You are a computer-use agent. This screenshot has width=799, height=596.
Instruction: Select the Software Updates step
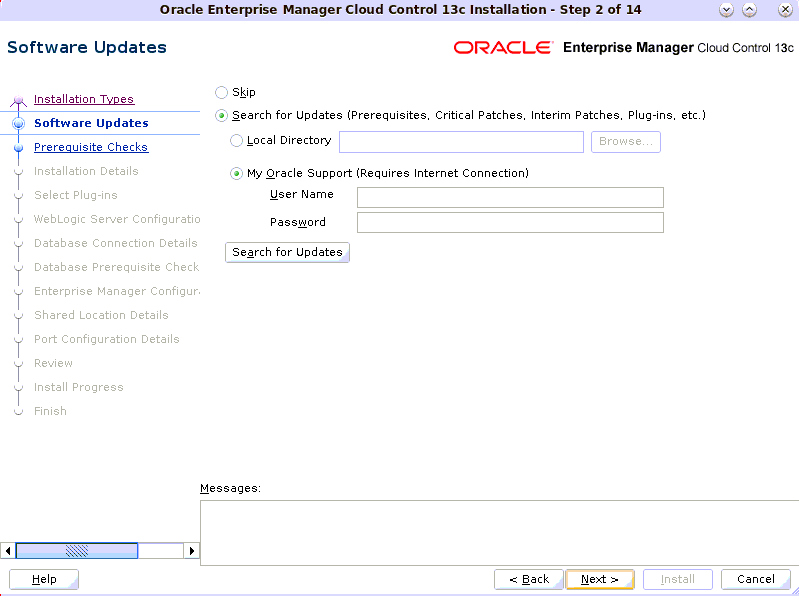pos(91,123)
